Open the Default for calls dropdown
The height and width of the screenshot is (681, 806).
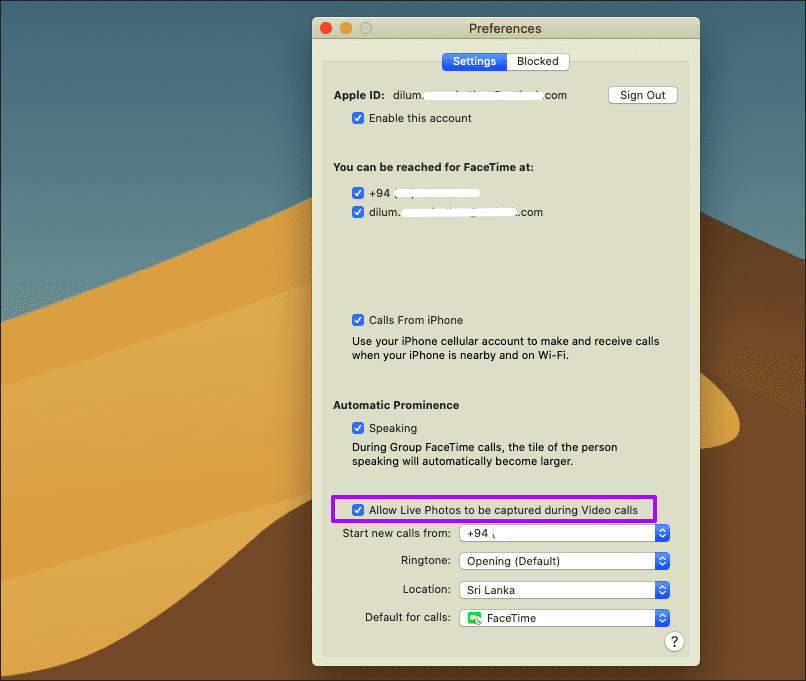tap(564, 618)
